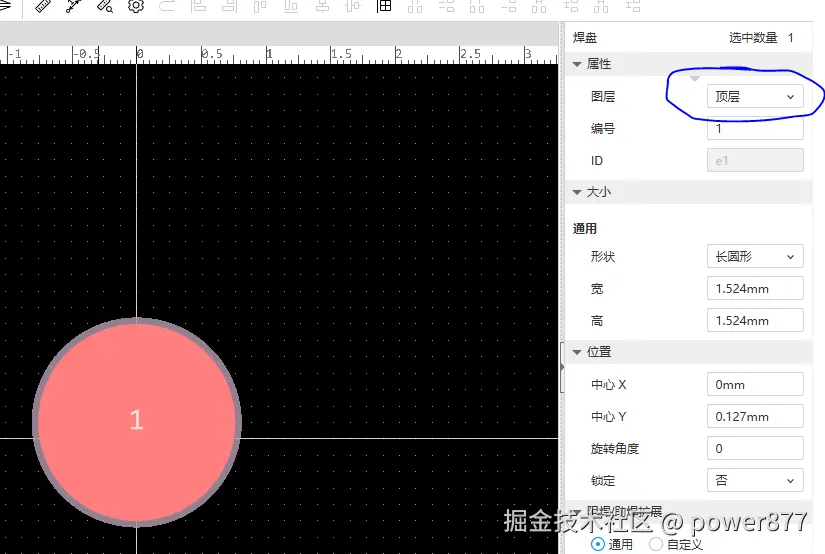Select the 通用 radio button
Viewport: 825px width, 554px height.
click(598, 544)
